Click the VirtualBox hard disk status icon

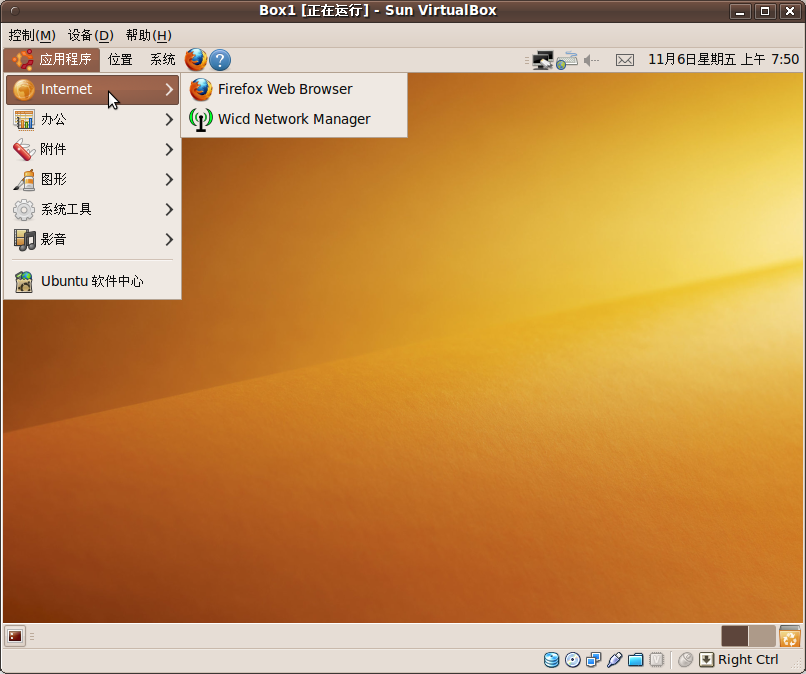(x=552, y=660)
